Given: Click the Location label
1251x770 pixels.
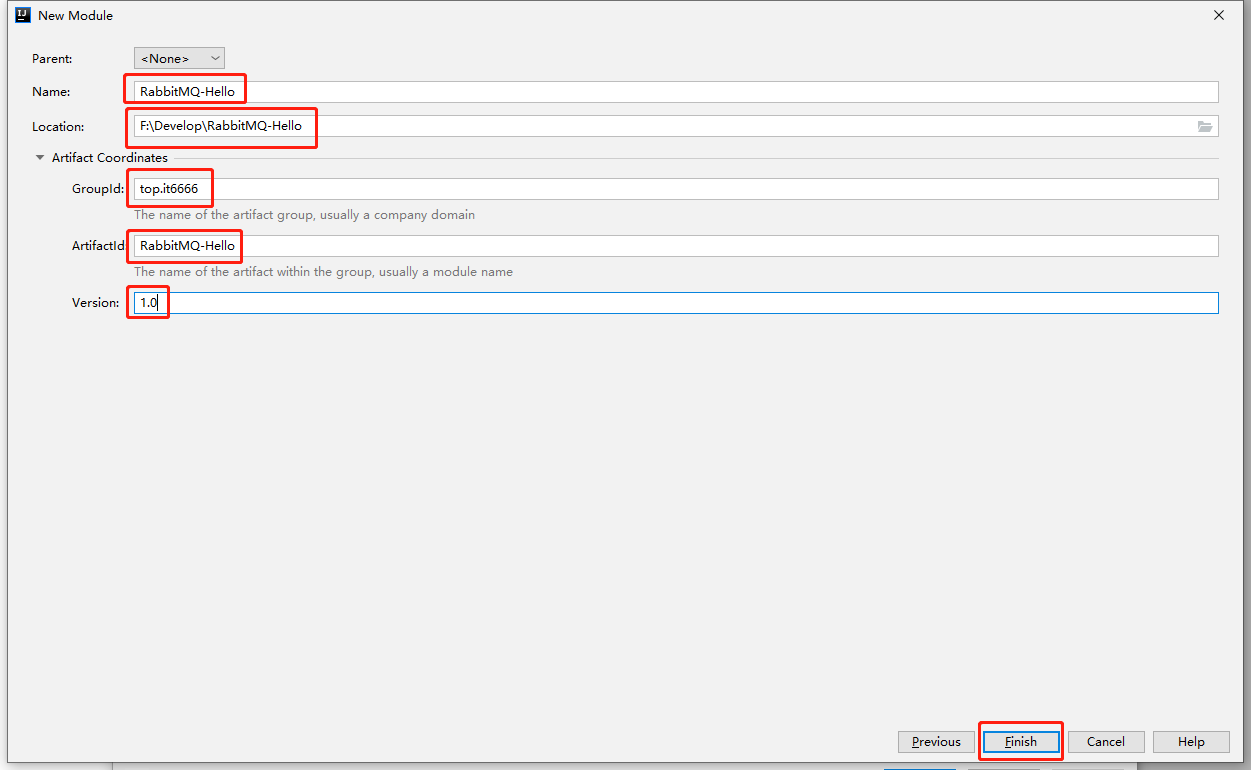Looking at the screenshot, I should pos(58,127).
